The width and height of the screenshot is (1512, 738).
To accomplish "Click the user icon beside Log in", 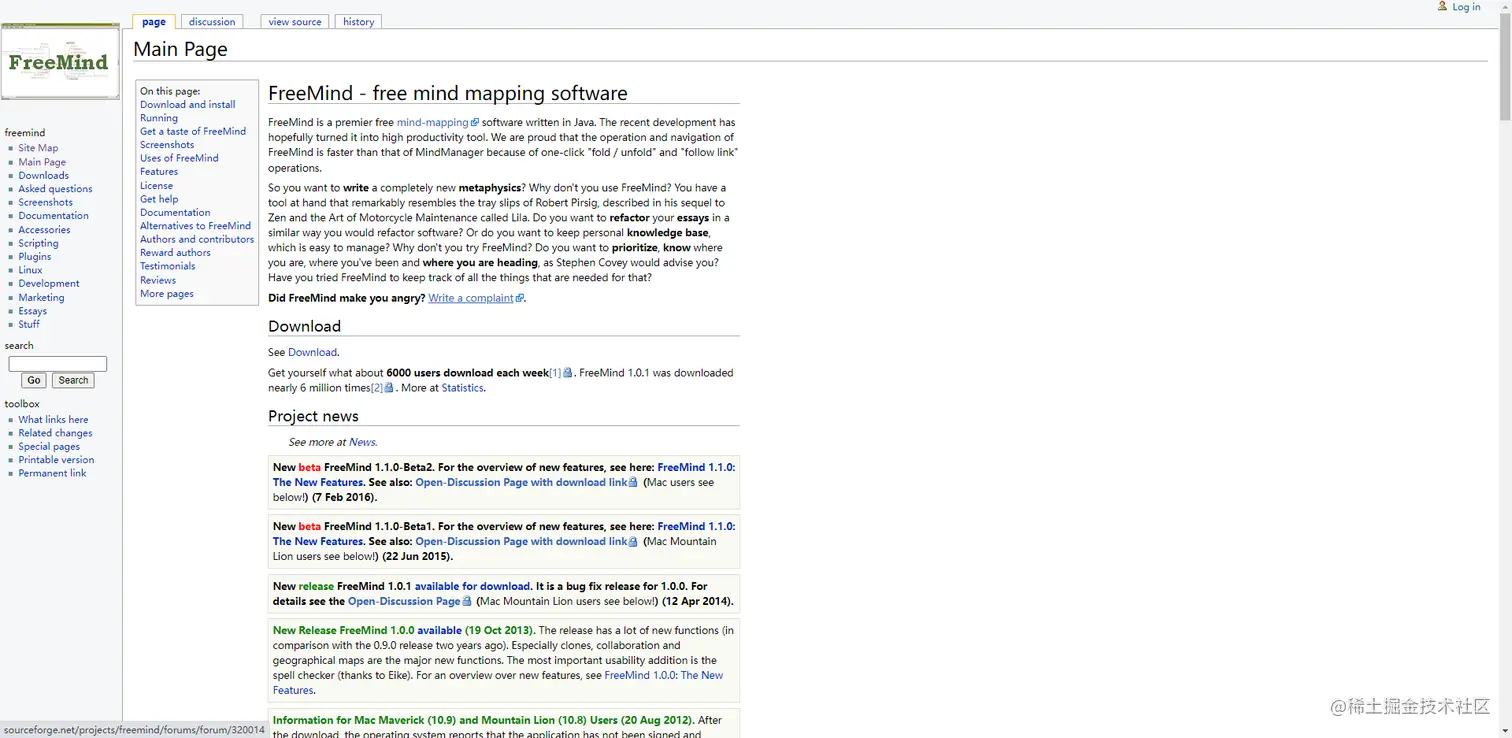I will pyautogui.click(x=1442, y=6).
